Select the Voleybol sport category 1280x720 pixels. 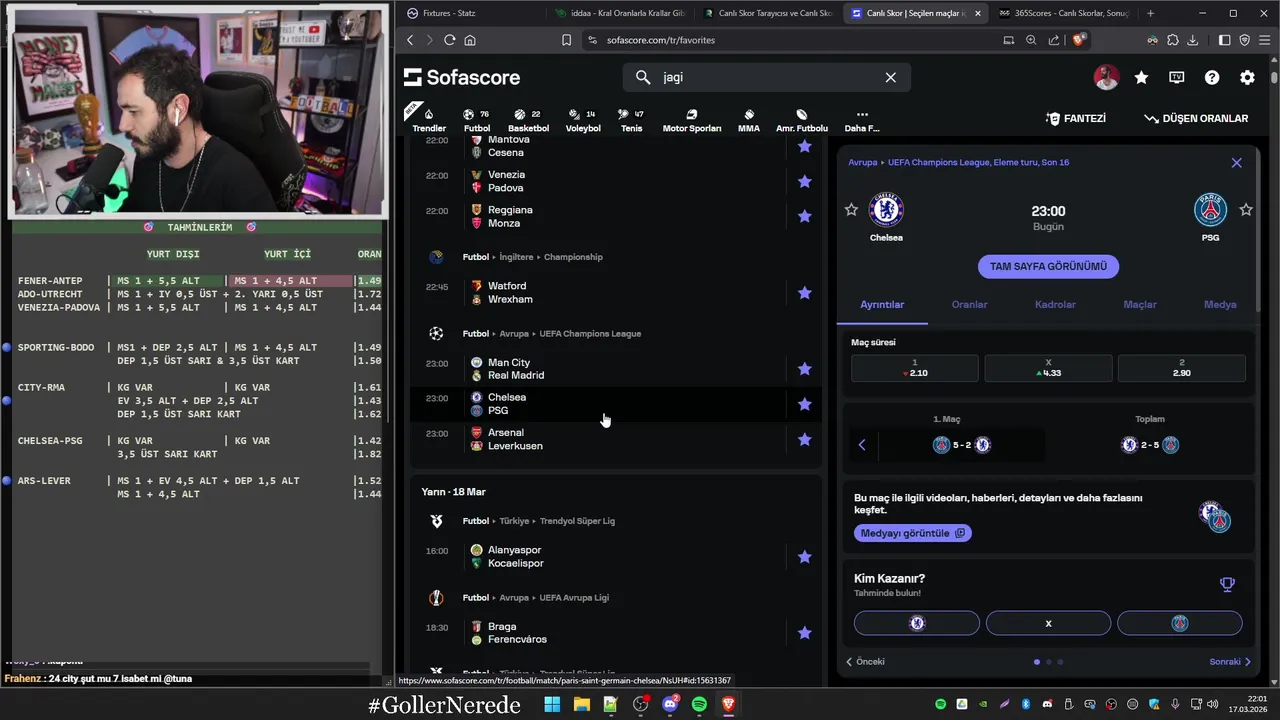point(583,120)
